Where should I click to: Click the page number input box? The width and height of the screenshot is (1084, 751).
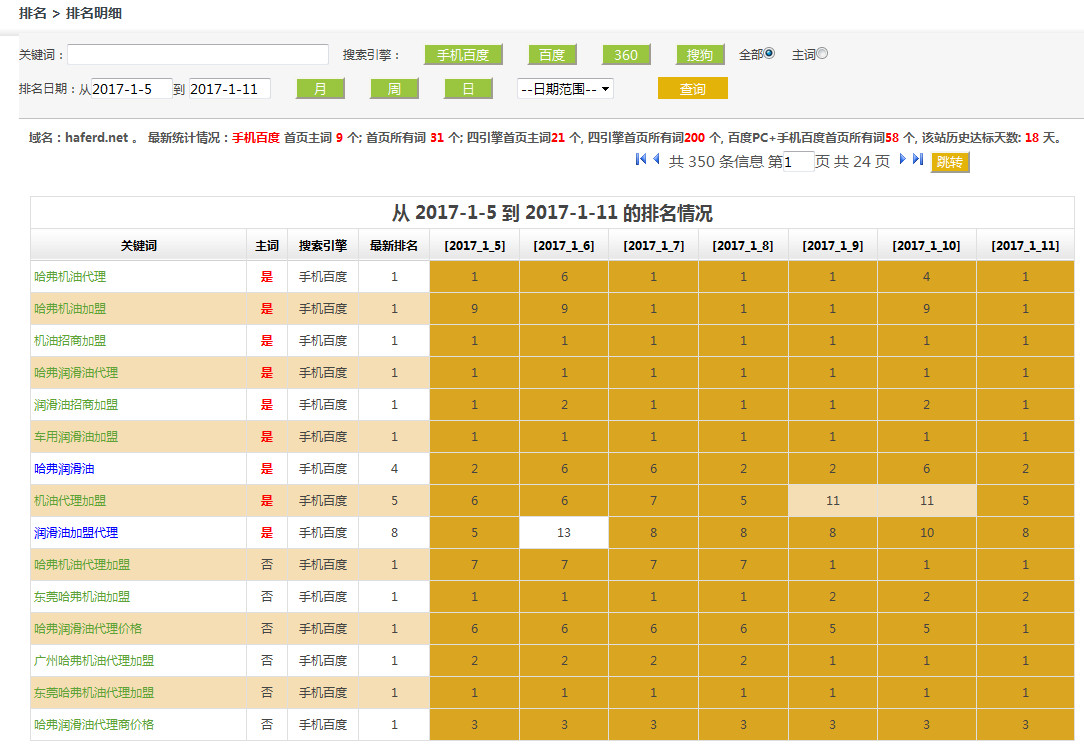(x=798, y=162)
